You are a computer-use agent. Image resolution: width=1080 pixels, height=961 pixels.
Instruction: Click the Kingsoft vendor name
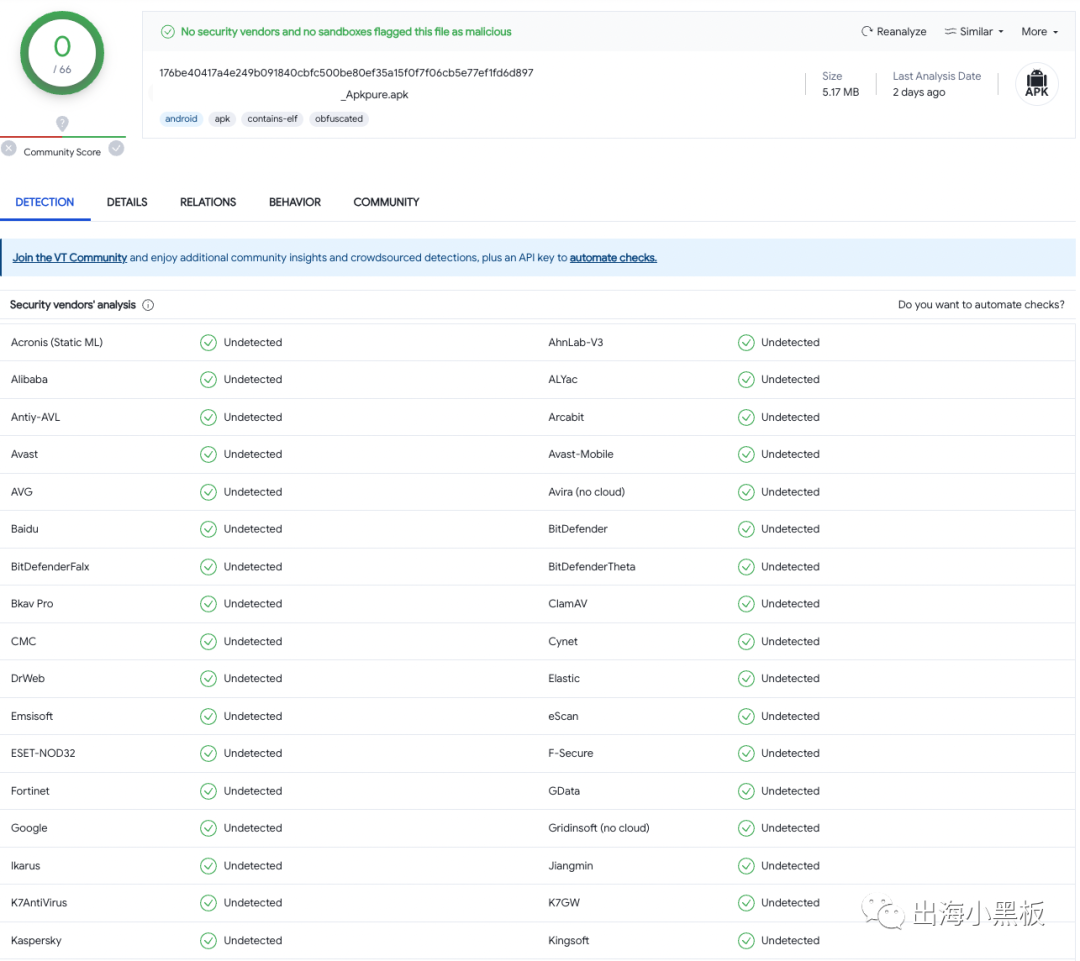[x=568, y=941]
